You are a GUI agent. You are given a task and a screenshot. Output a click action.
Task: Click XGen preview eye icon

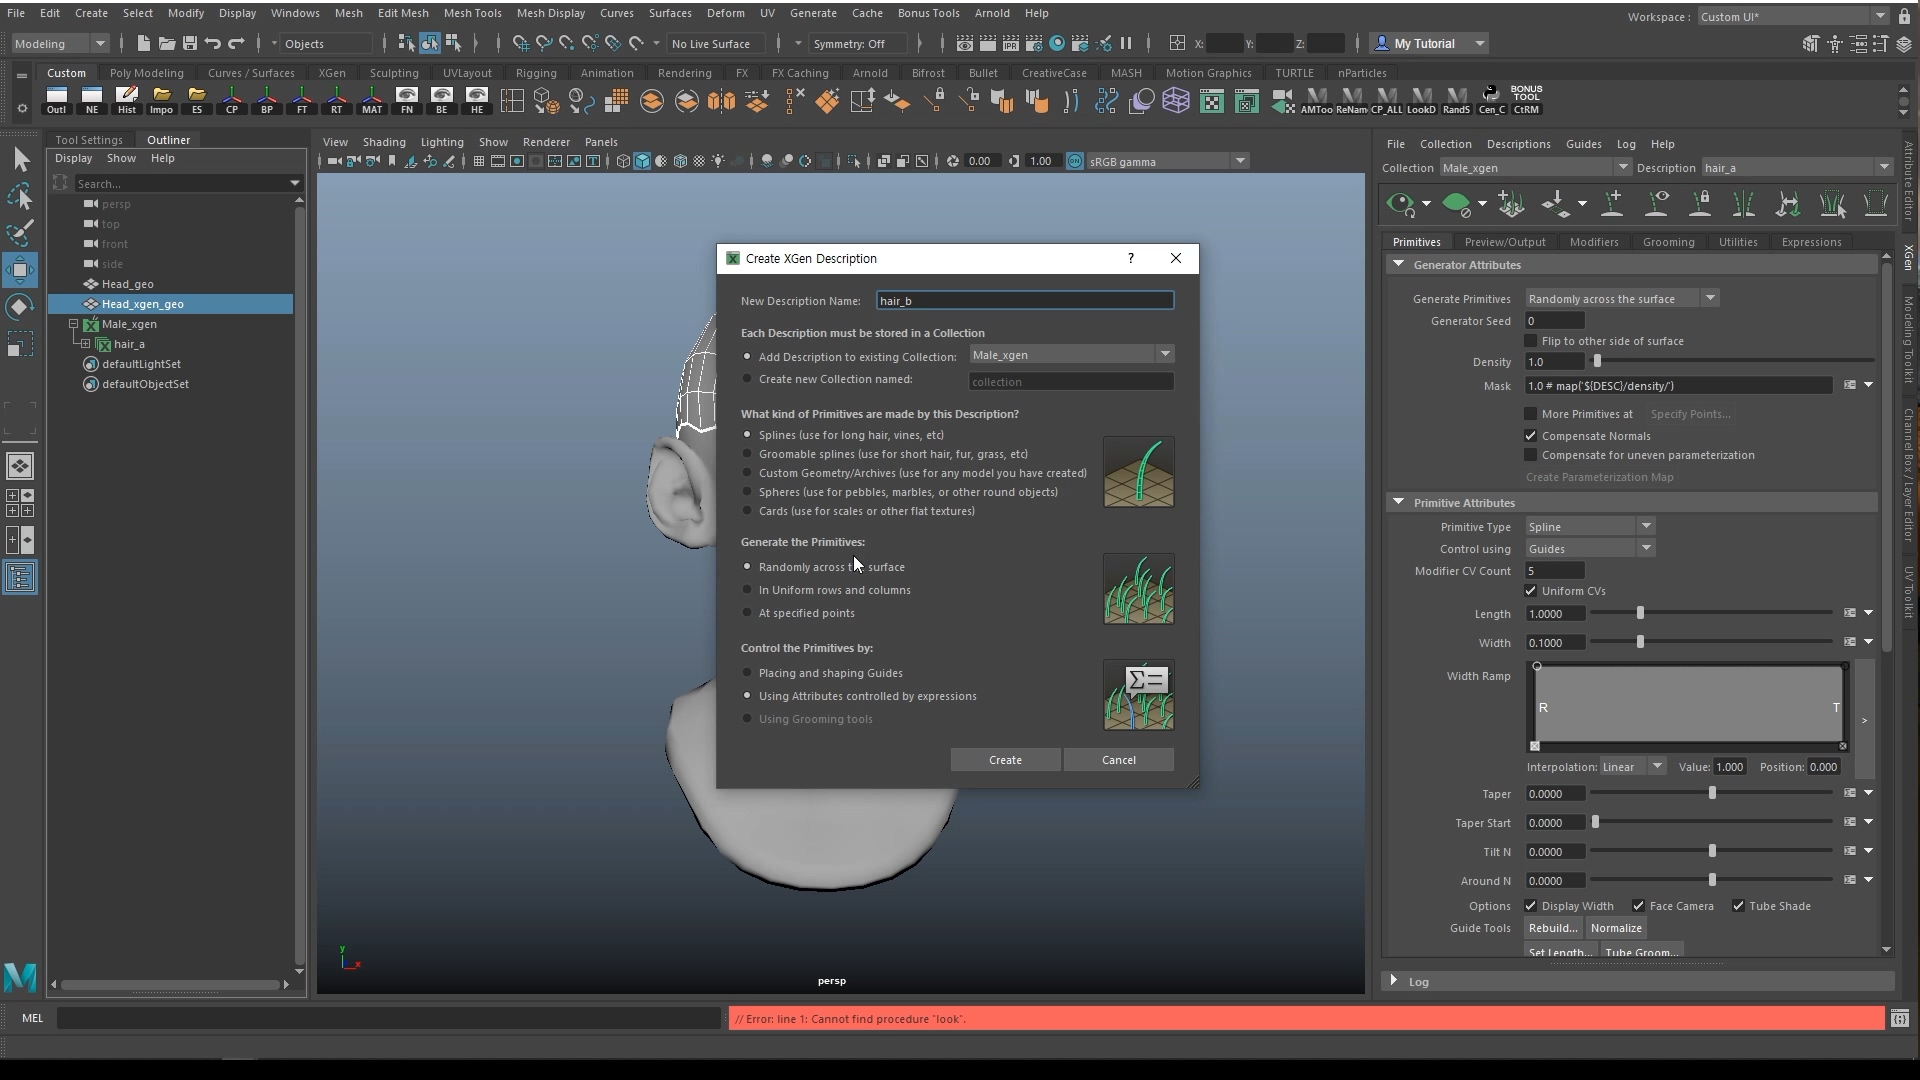point(1401,204)
